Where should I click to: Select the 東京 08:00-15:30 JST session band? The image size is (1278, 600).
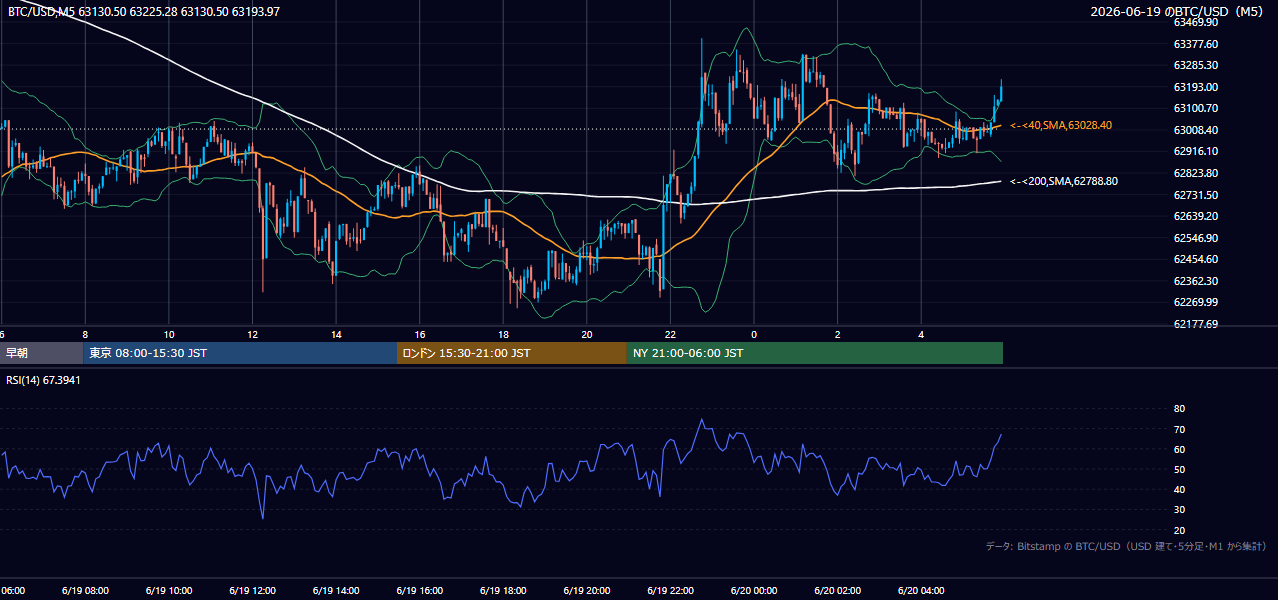click(x=240, y=353)
